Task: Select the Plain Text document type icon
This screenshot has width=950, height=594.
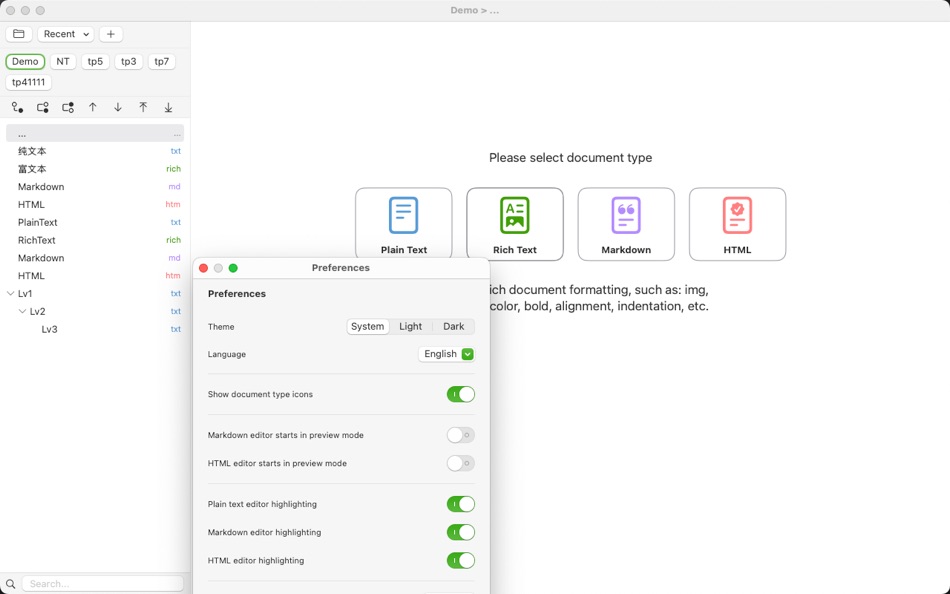Action: click(403, 223)
